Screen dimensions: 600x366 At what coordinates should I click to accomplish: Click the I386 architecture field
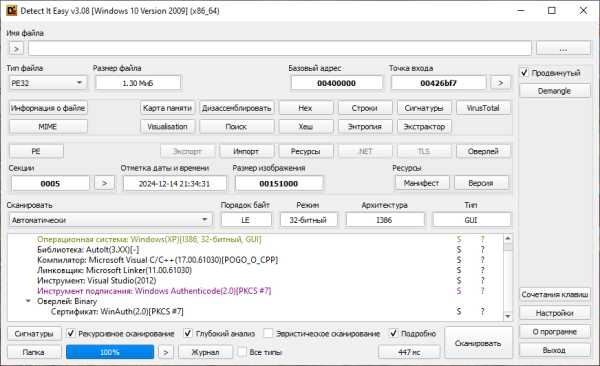coord(385,220)
